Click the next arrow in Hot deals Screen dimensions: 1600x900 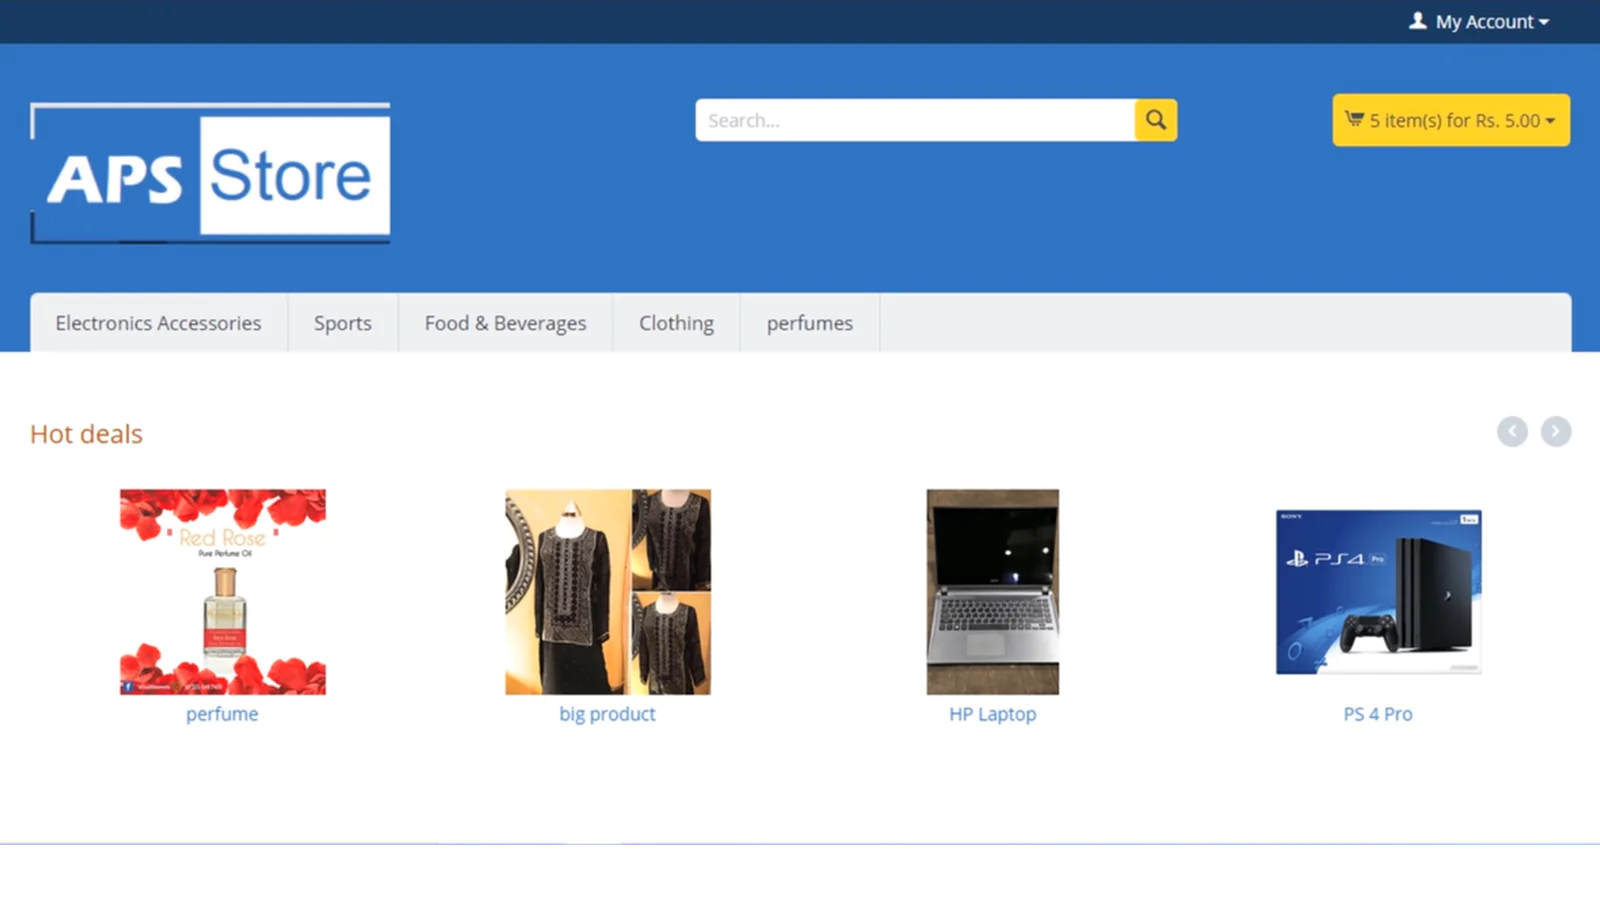pyautogui.click(x=1555, y=432)
